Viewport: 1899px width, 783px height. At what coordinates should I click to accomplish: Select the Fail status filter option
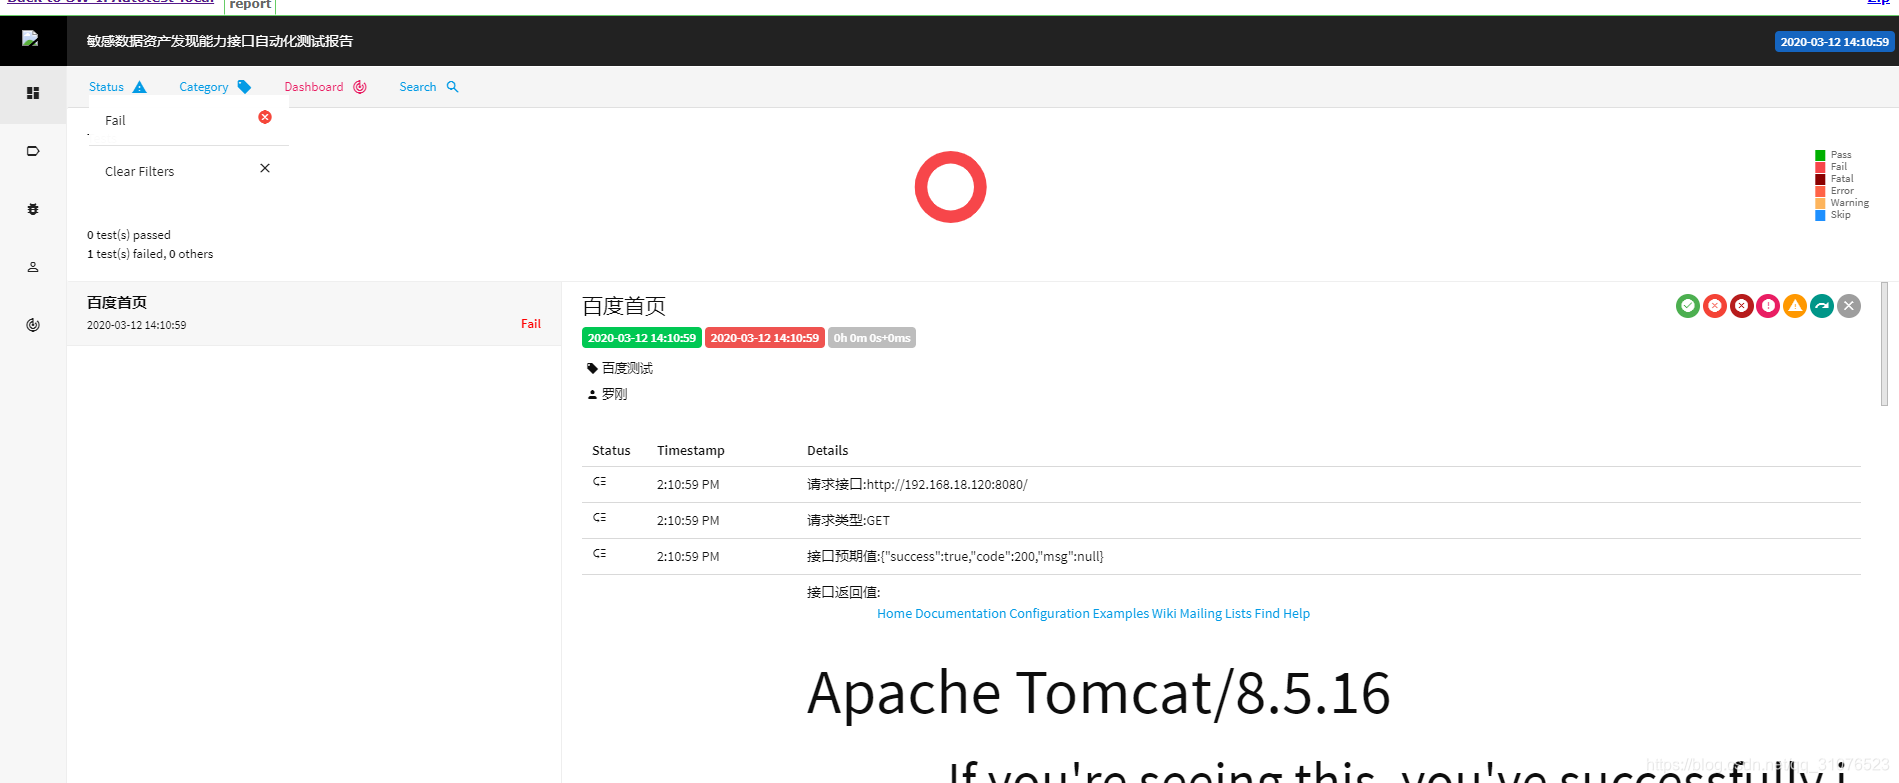pos(188,120)
